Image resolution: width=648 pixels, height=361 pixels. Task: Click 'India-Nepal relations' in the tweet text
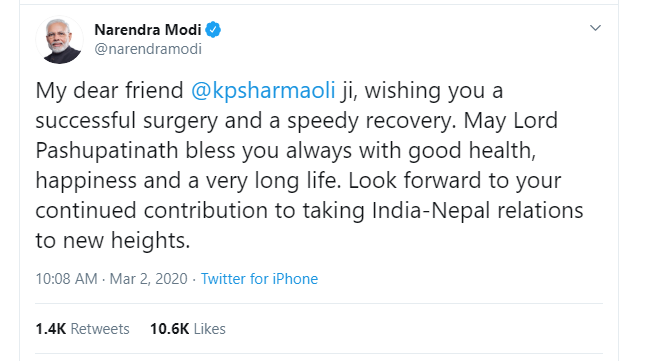coord(477,210)
